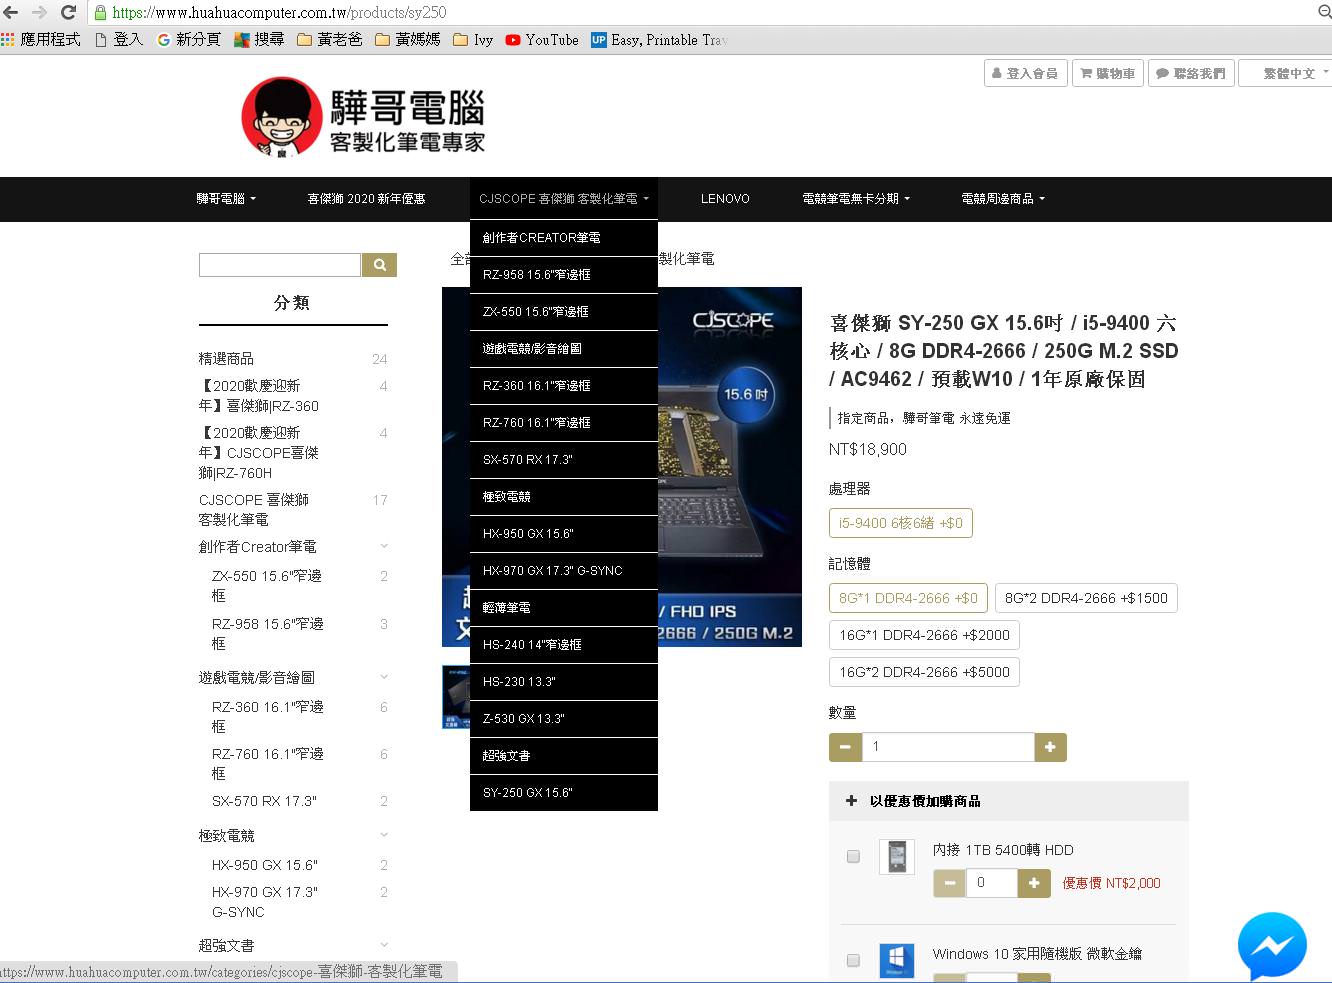This screenshot has height=983, width=1332.
Task: Increase quantity with the plus button
Action: click(1050, 747)
